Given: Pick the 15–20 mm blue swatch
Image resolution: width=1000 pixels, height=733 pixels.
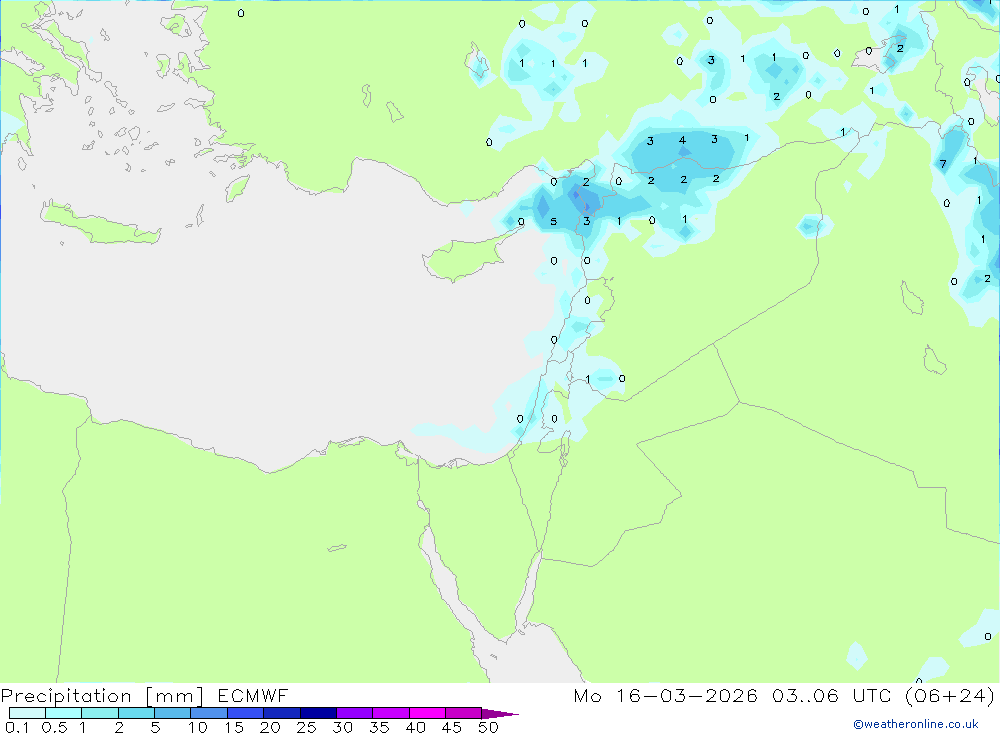Looking at the screenshot, I should pyautogui.click(x=246, y=713).
